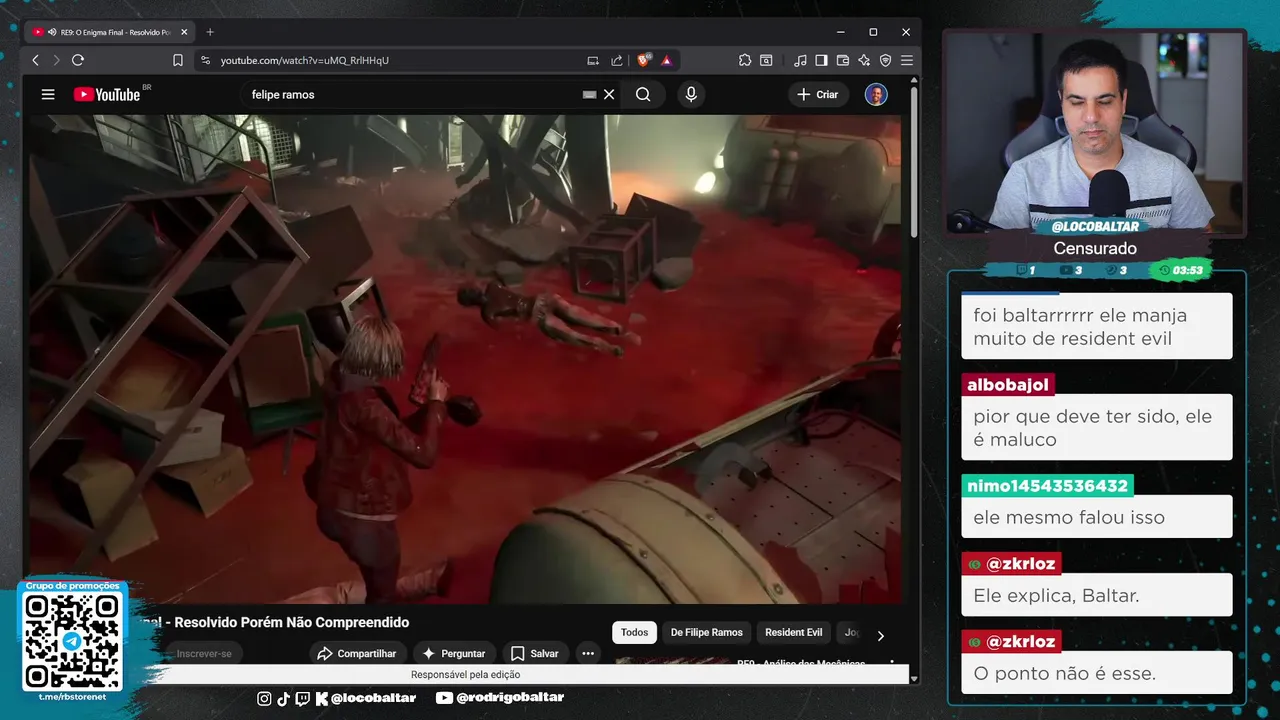Click the chat message 'Ele explica, Baltar.'

coord(1056,596)
